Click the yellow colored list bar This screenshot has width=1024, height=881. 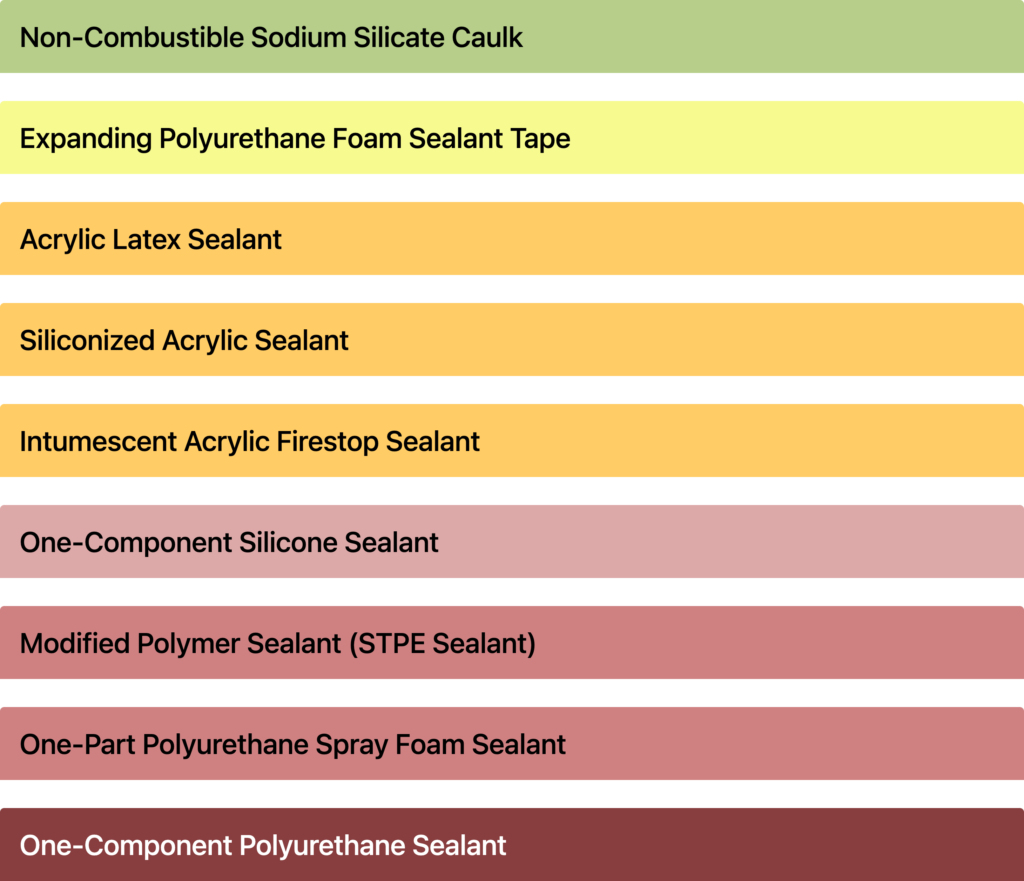(x=512, y=138)
